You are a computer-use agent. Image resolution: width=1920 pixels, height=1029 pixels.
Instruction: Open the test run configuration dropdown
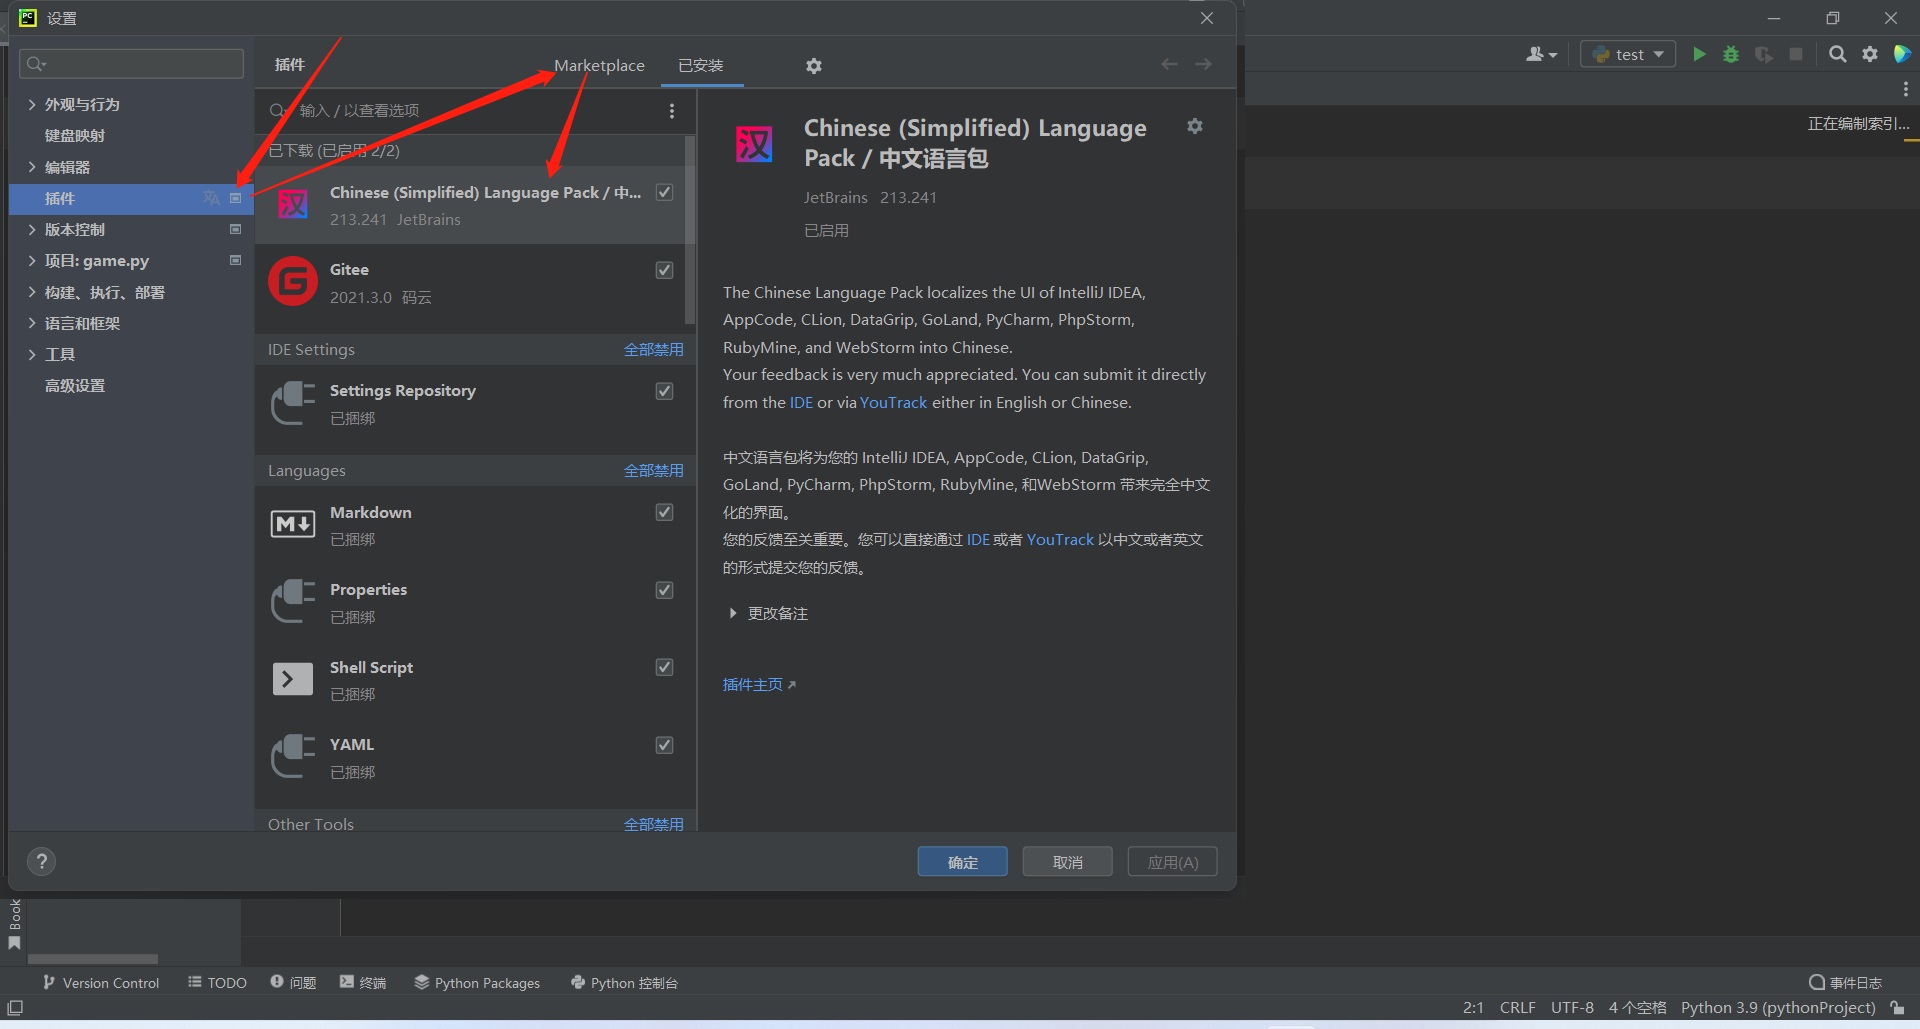pos(1628,54)
